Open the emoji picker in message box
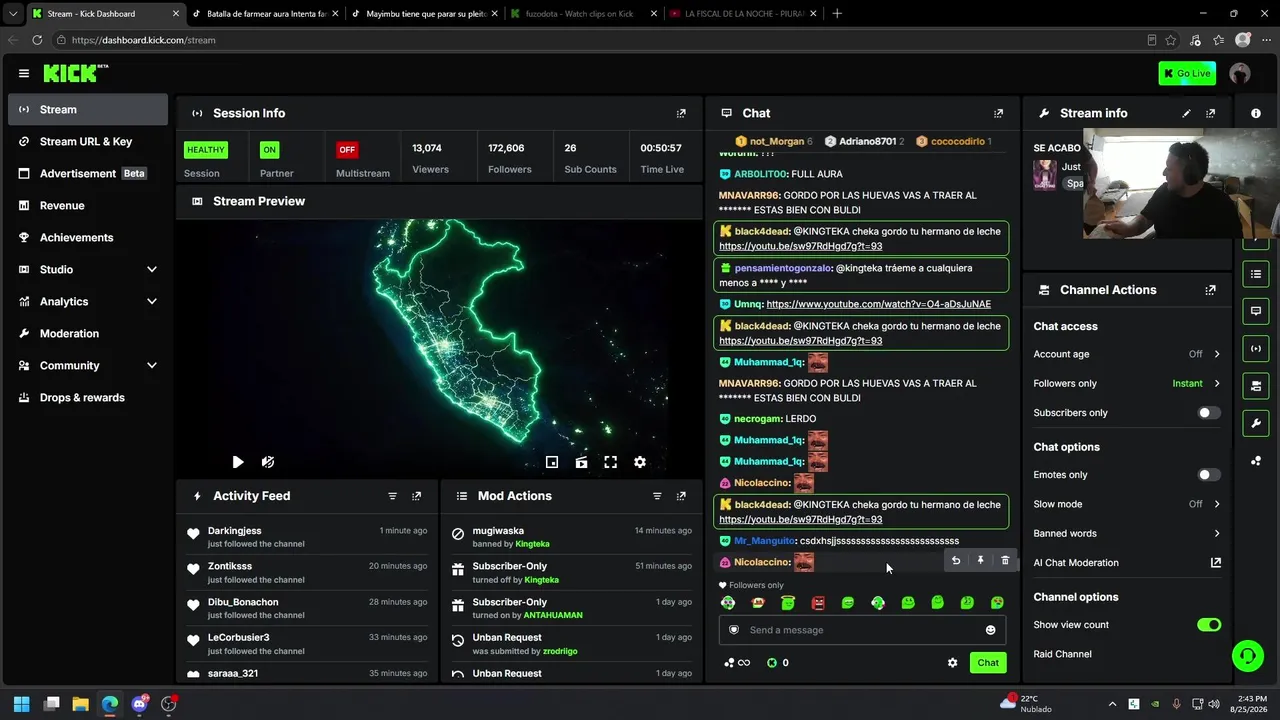 pos(991,630)
